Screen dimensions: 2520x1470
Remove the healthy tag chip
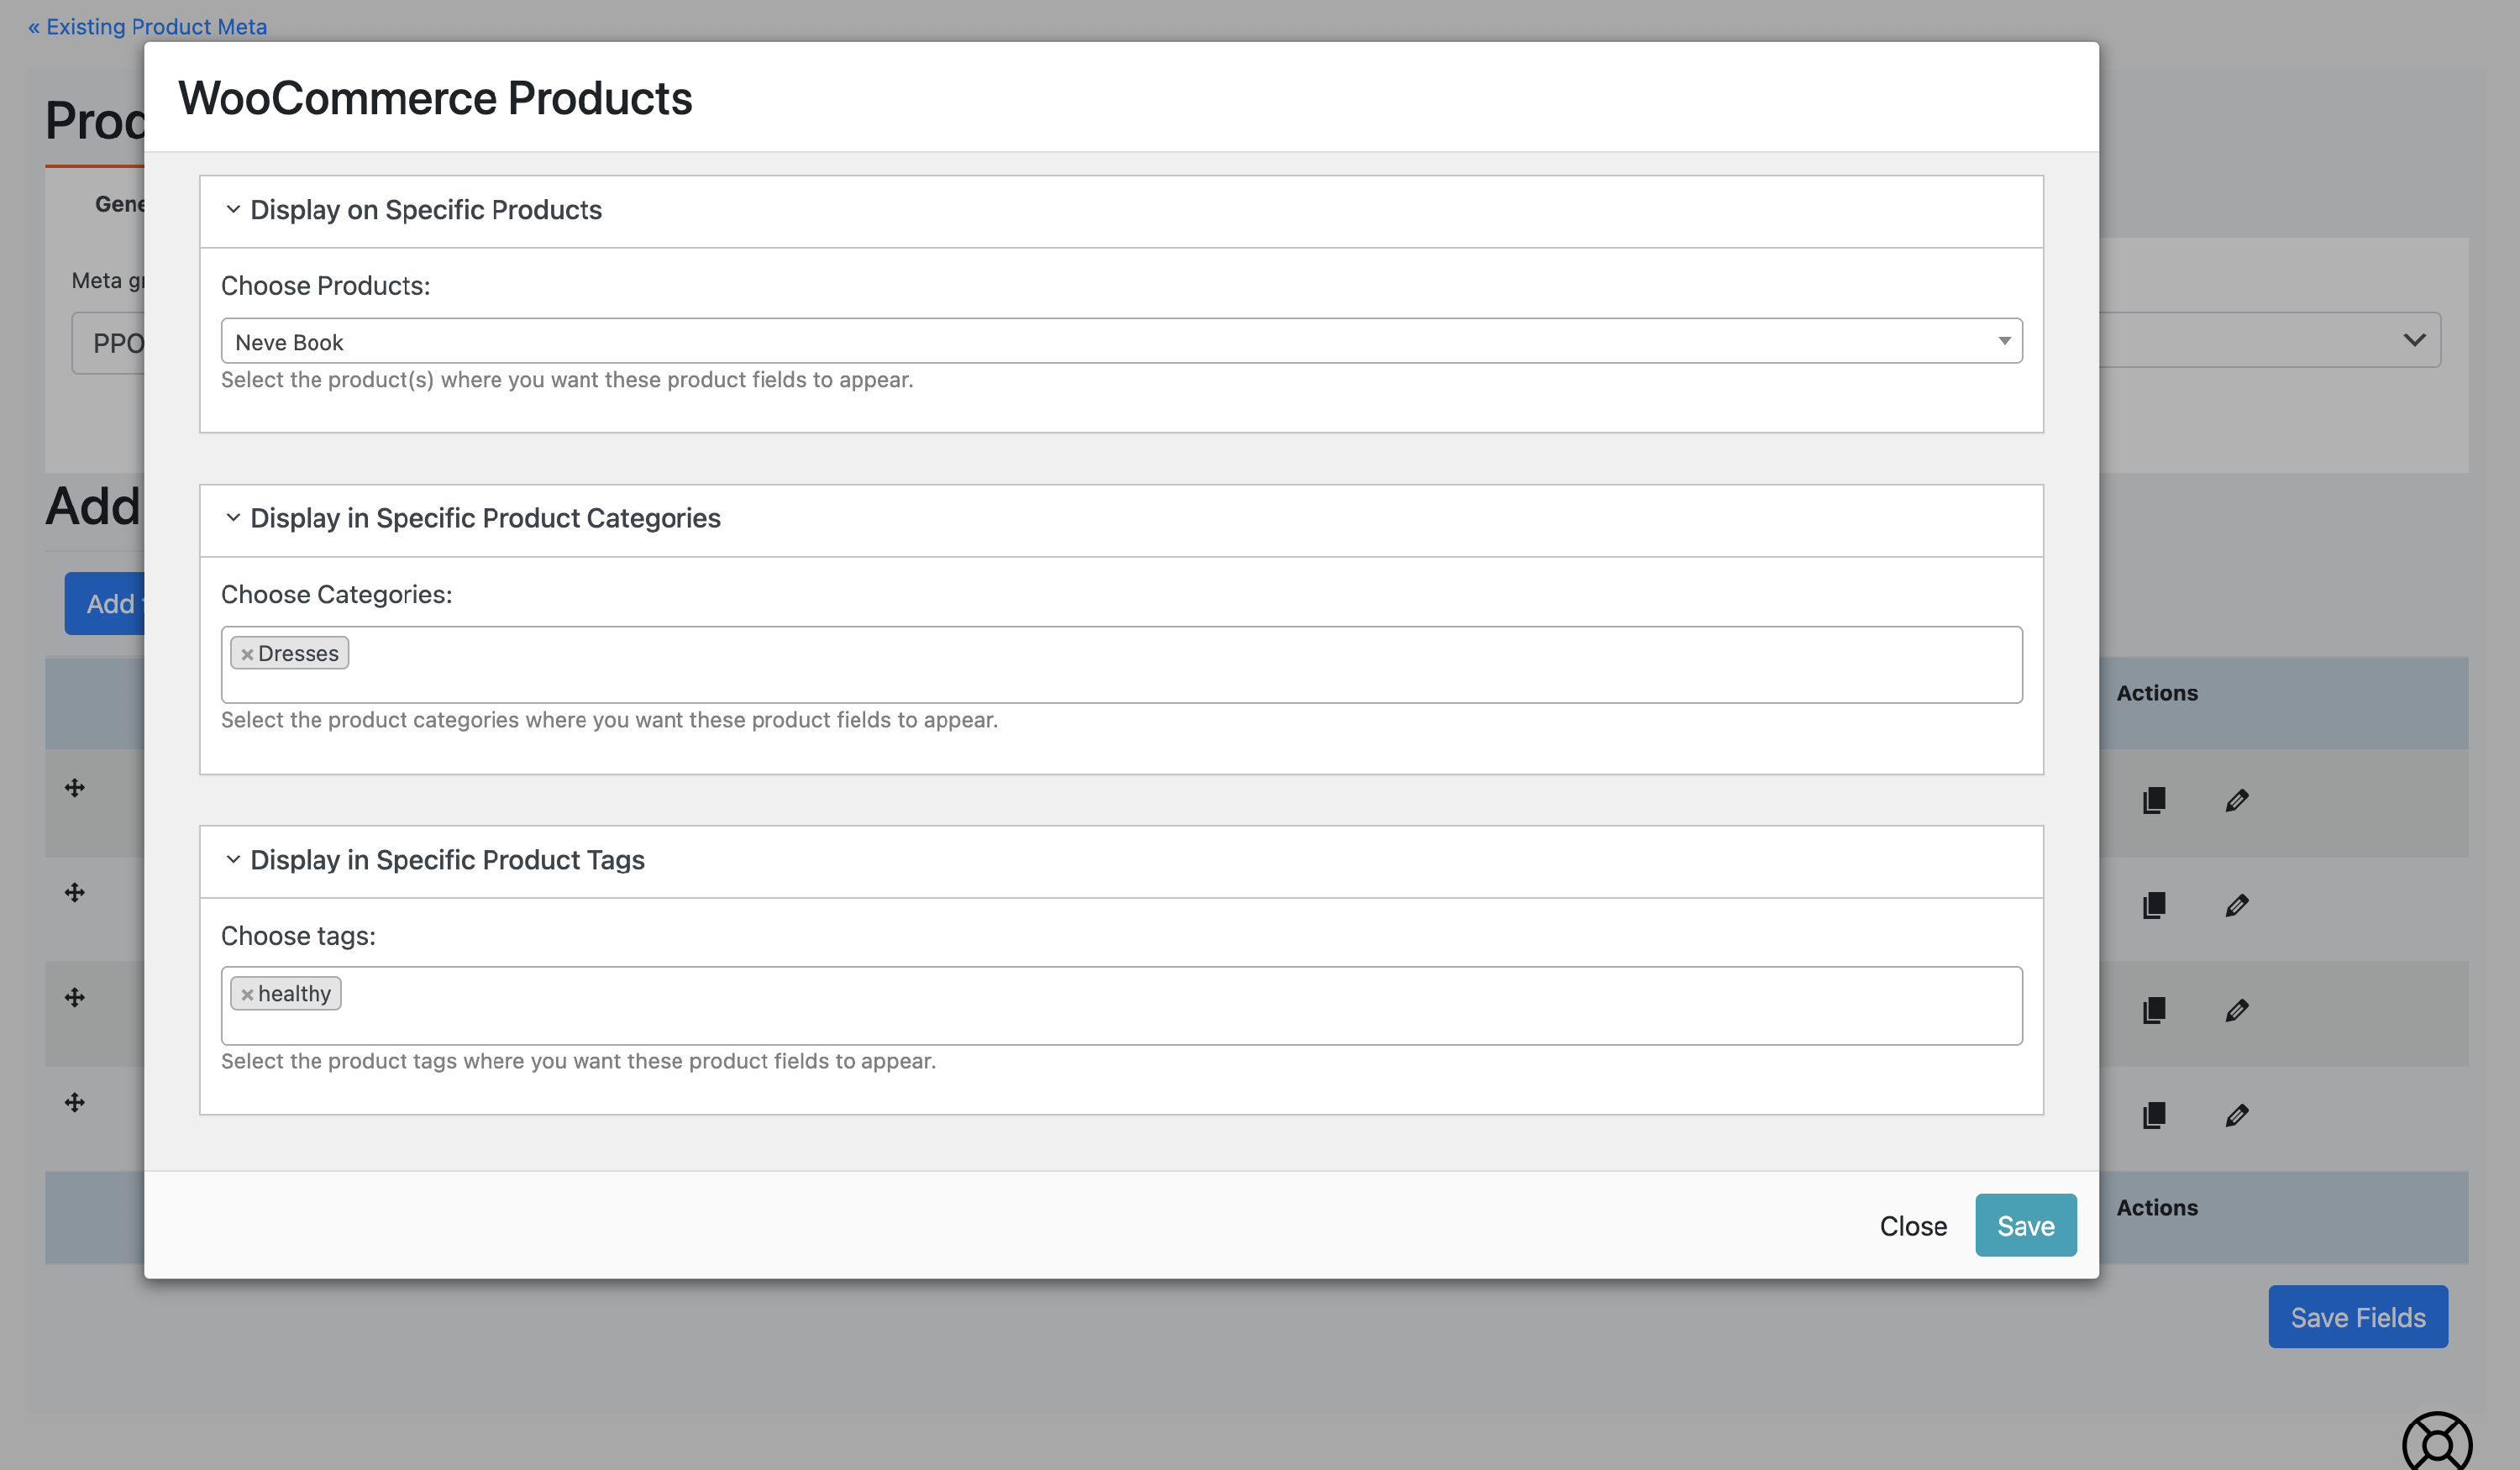click(x=247, y=995)
